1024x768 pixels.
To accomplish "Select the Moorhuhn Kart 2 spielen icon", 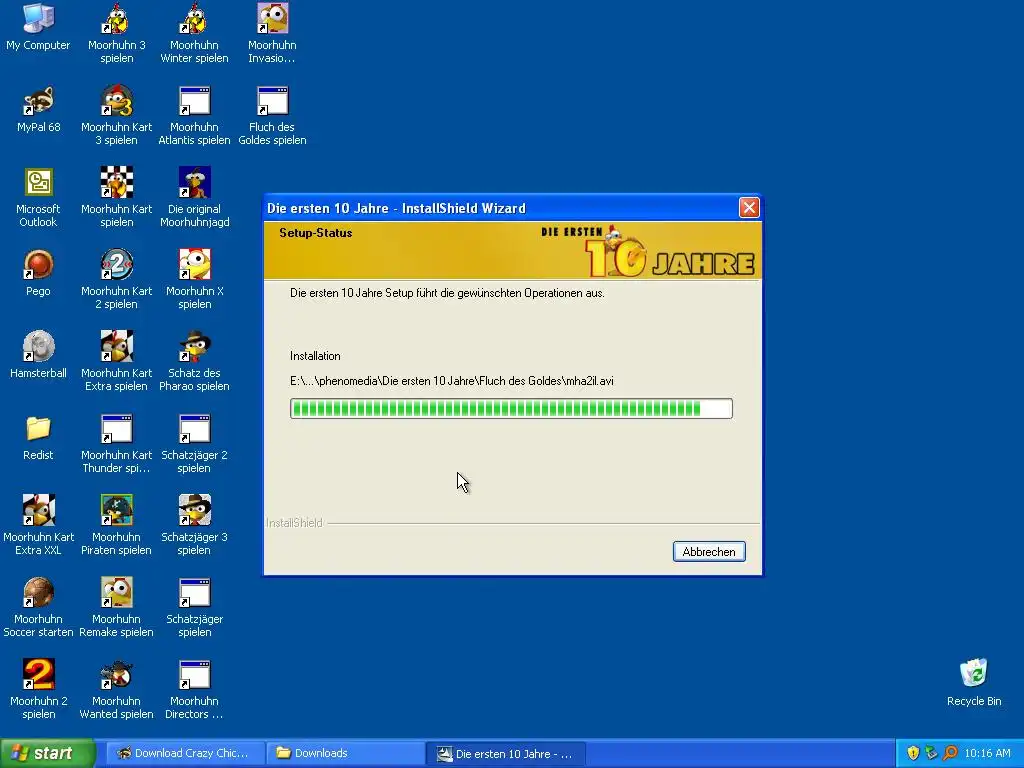I will pyautogui.click(x=116, y=280).
